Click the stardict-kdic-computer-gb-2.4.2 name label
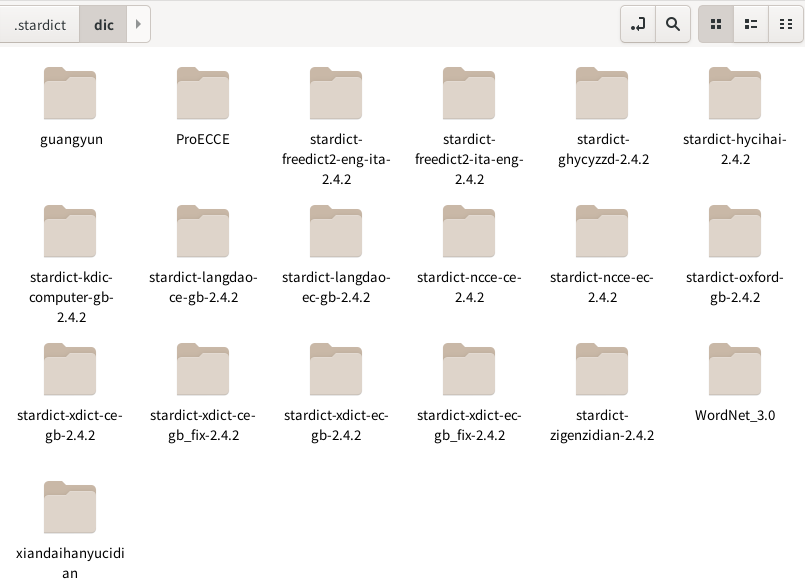This screenshot has width=805, height=585. (71, 297)
